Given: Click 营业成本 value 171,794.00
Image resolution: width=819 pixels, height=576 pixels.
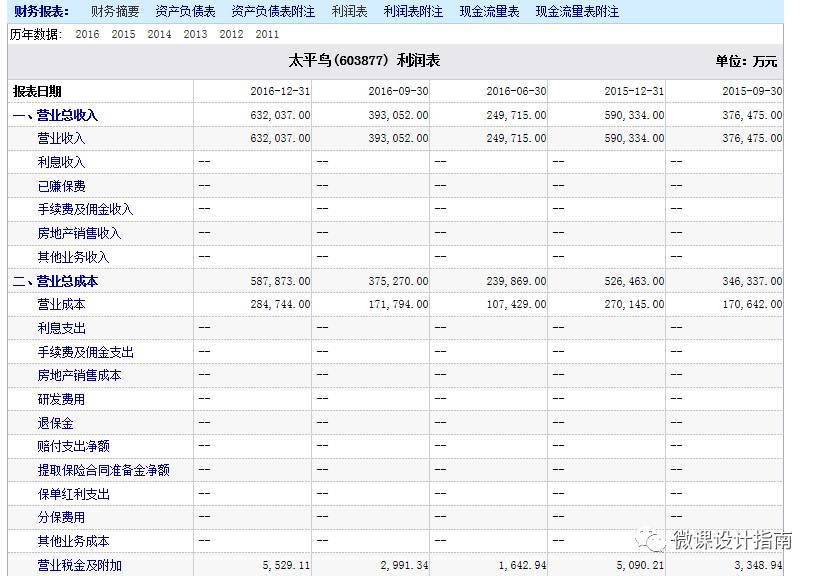Looking at the screenshot, I should [x=398, y=304].
